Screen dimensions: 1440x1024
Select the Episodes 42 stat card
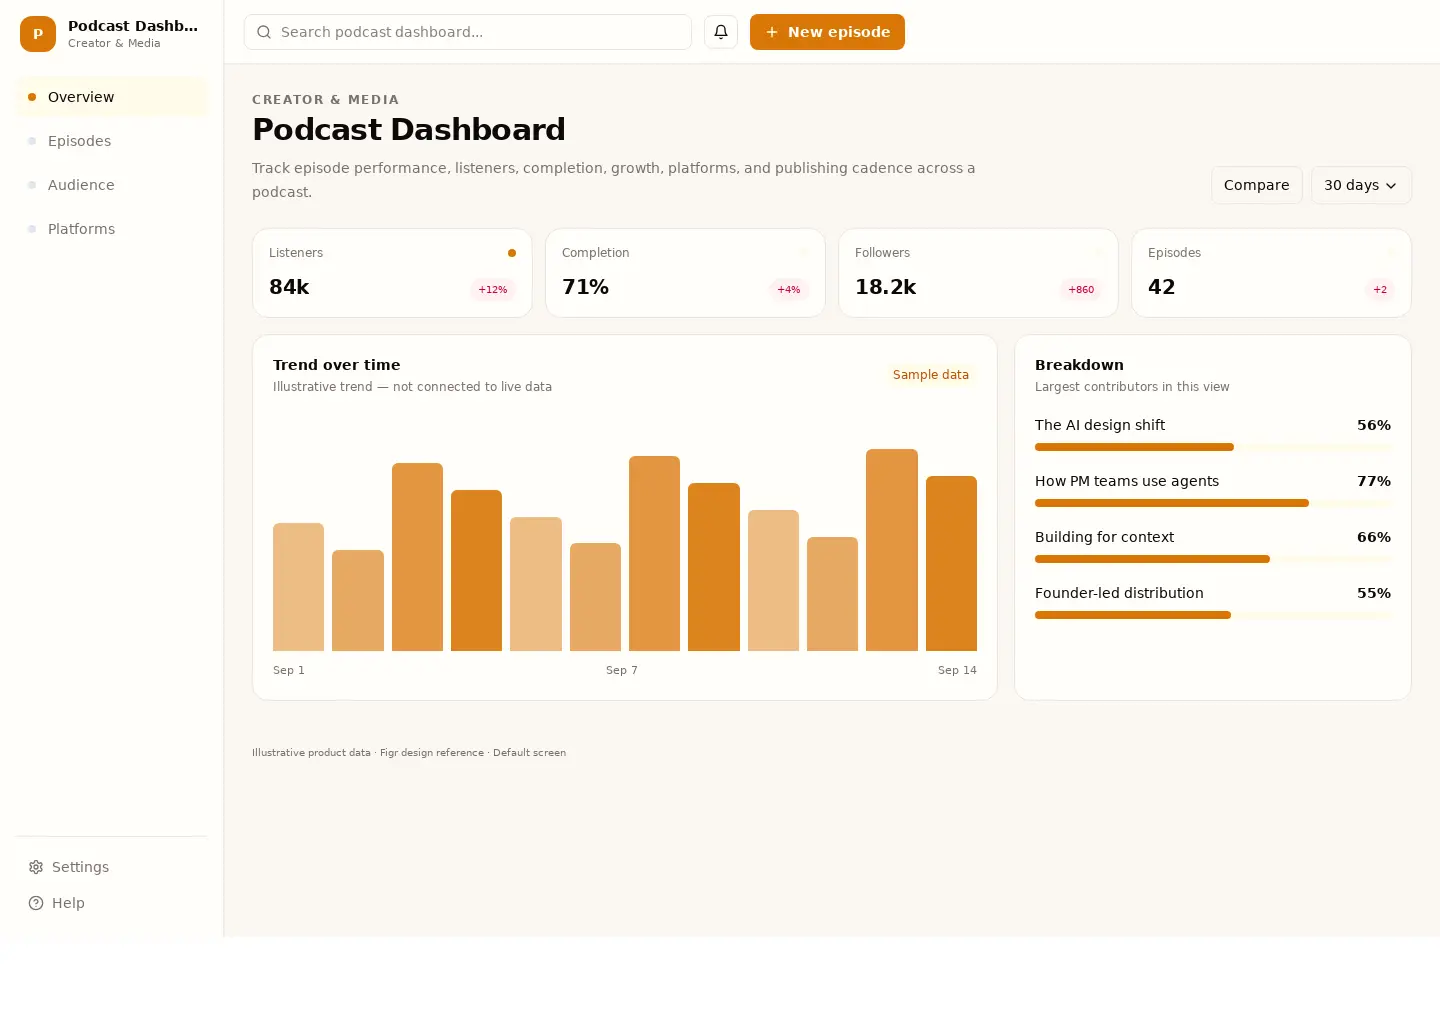pos(1271,273)
